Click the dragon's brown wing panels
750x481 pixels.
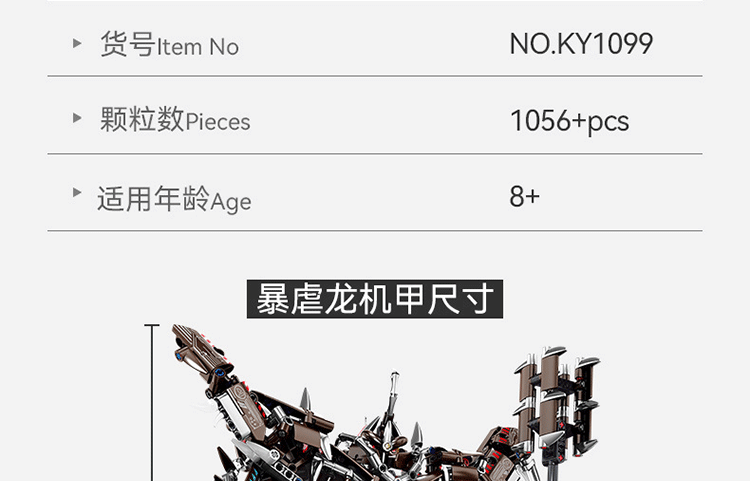[x=557, y=402]
